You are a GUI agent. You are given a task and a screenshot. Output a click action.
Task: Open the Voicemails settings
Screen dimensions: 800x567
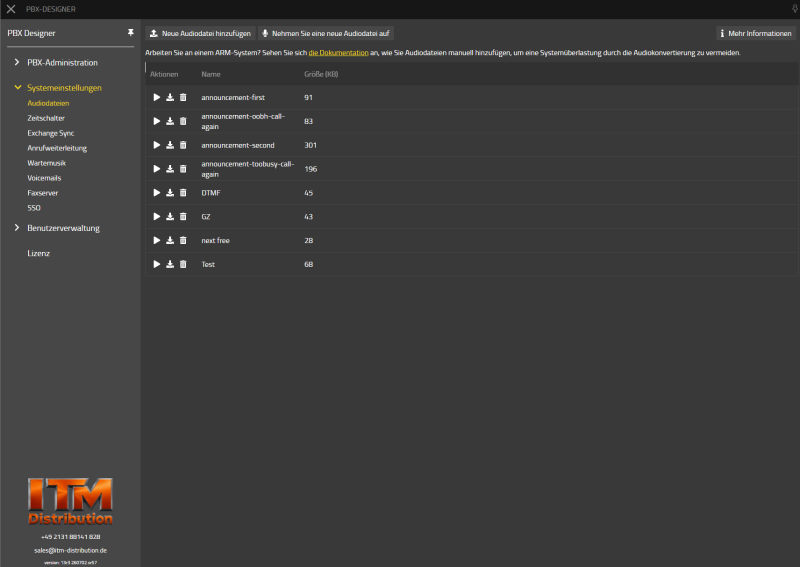[44, 178]
